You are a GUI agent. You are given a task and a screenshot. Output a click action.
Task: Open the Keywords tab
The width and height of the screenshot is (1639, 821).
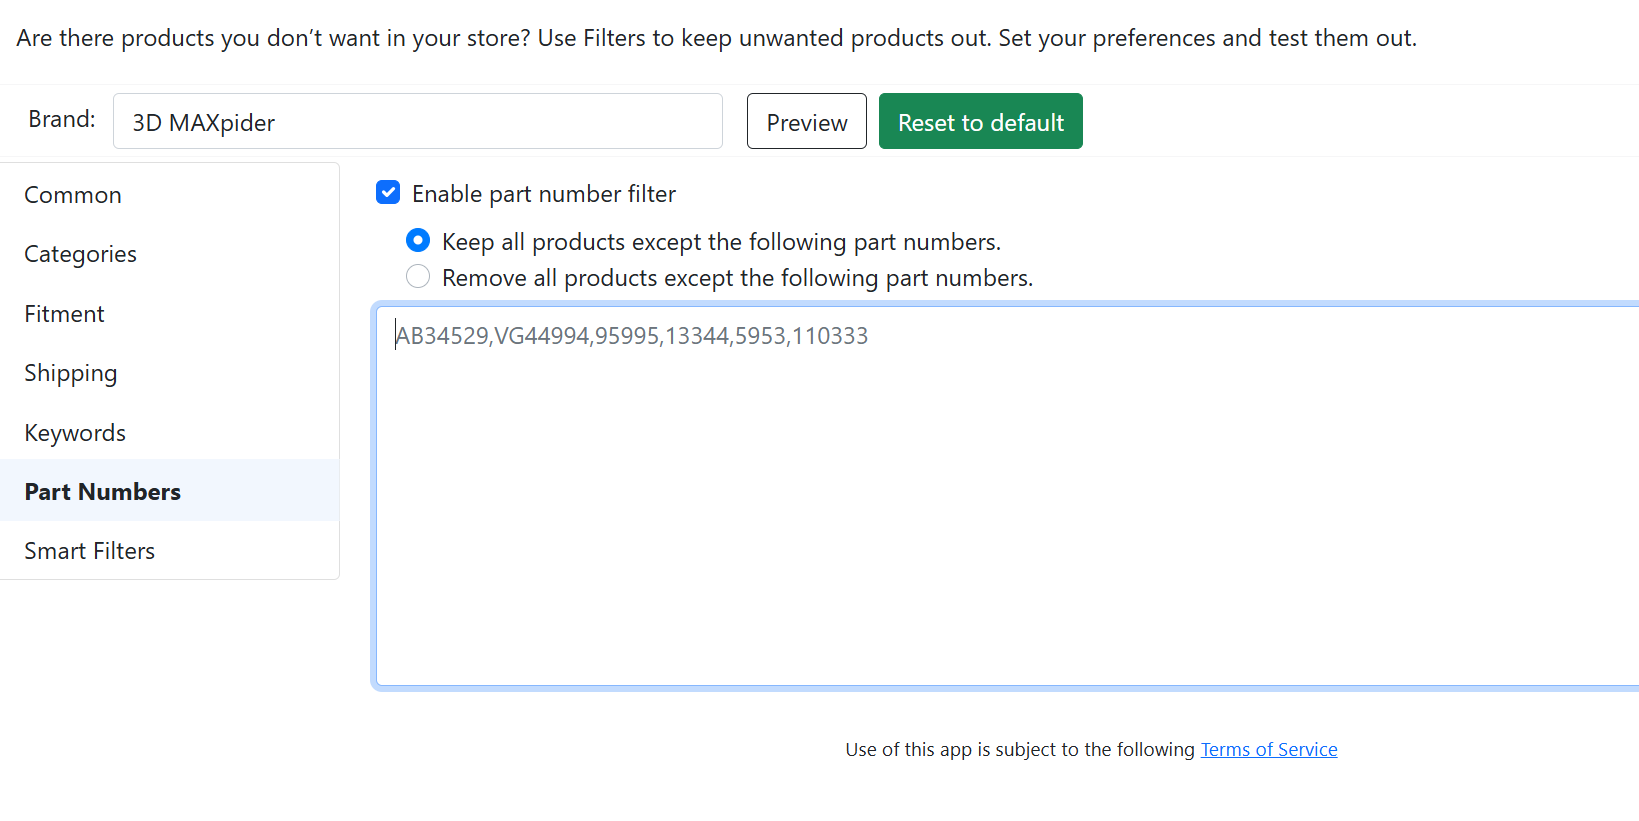pyautogui.click(x=75, y=433)
